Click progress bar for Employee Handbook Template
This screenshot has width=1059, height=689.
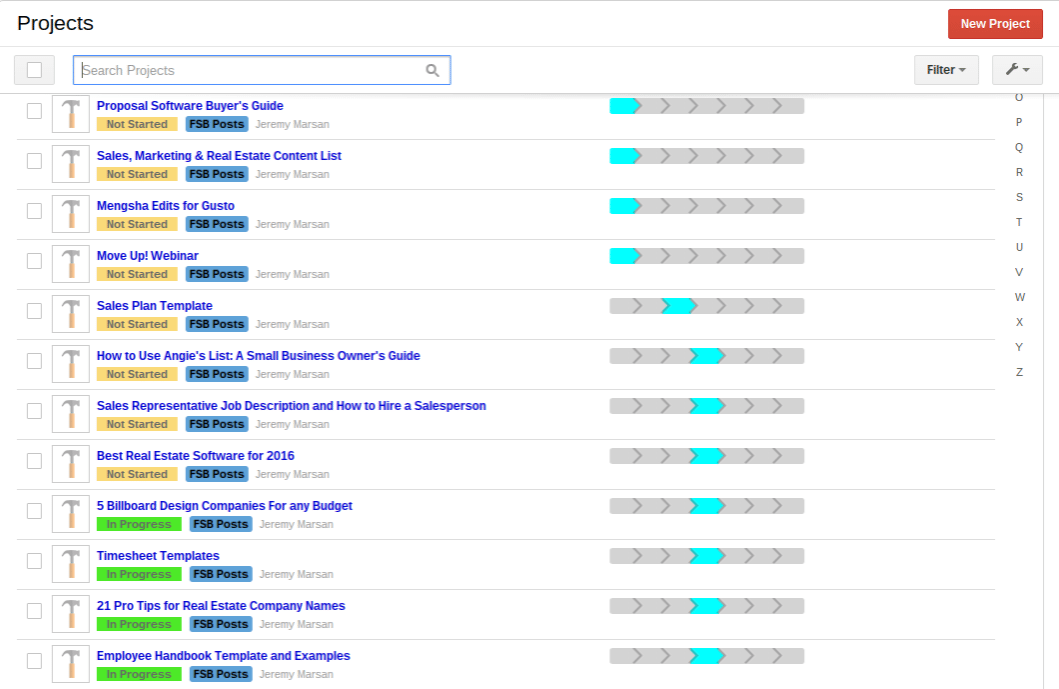[x=706, y=656]
